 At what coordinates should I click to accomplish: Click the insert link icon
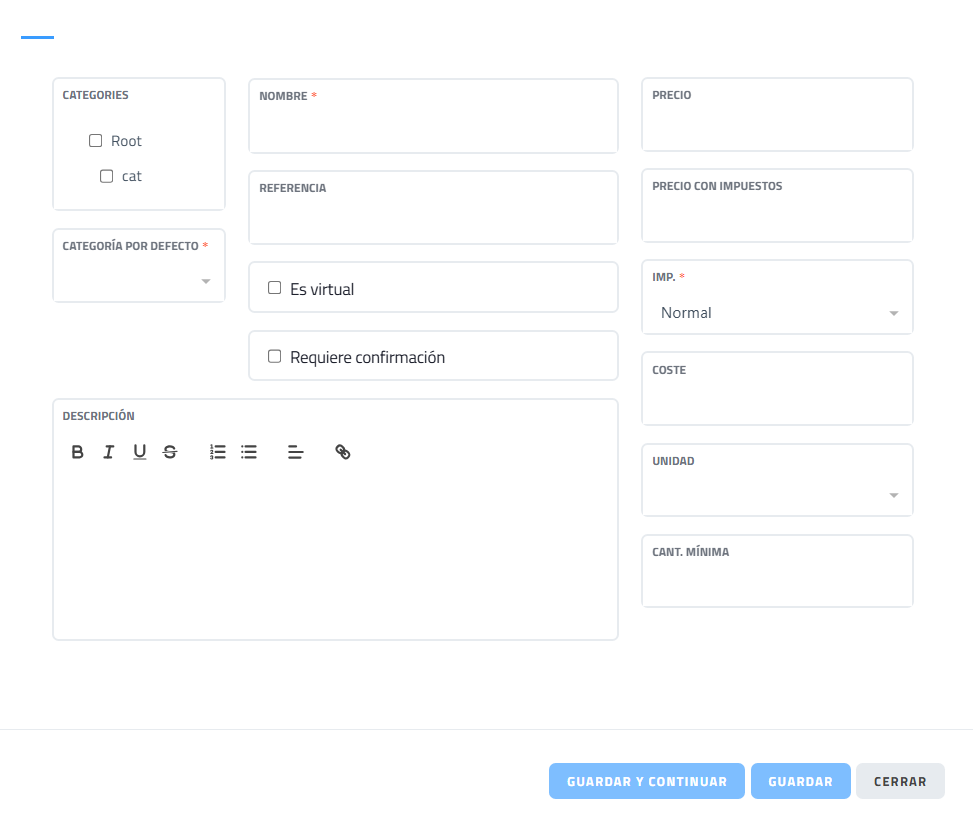click(343, 452)
